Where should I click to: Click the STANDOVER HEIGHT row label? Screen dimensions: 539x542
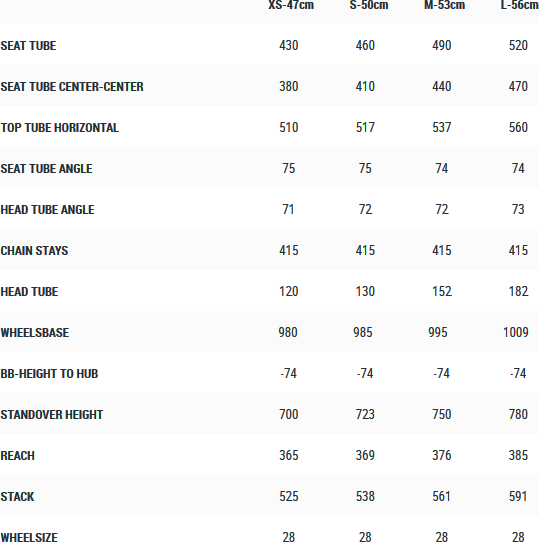(x=52, y=414)
